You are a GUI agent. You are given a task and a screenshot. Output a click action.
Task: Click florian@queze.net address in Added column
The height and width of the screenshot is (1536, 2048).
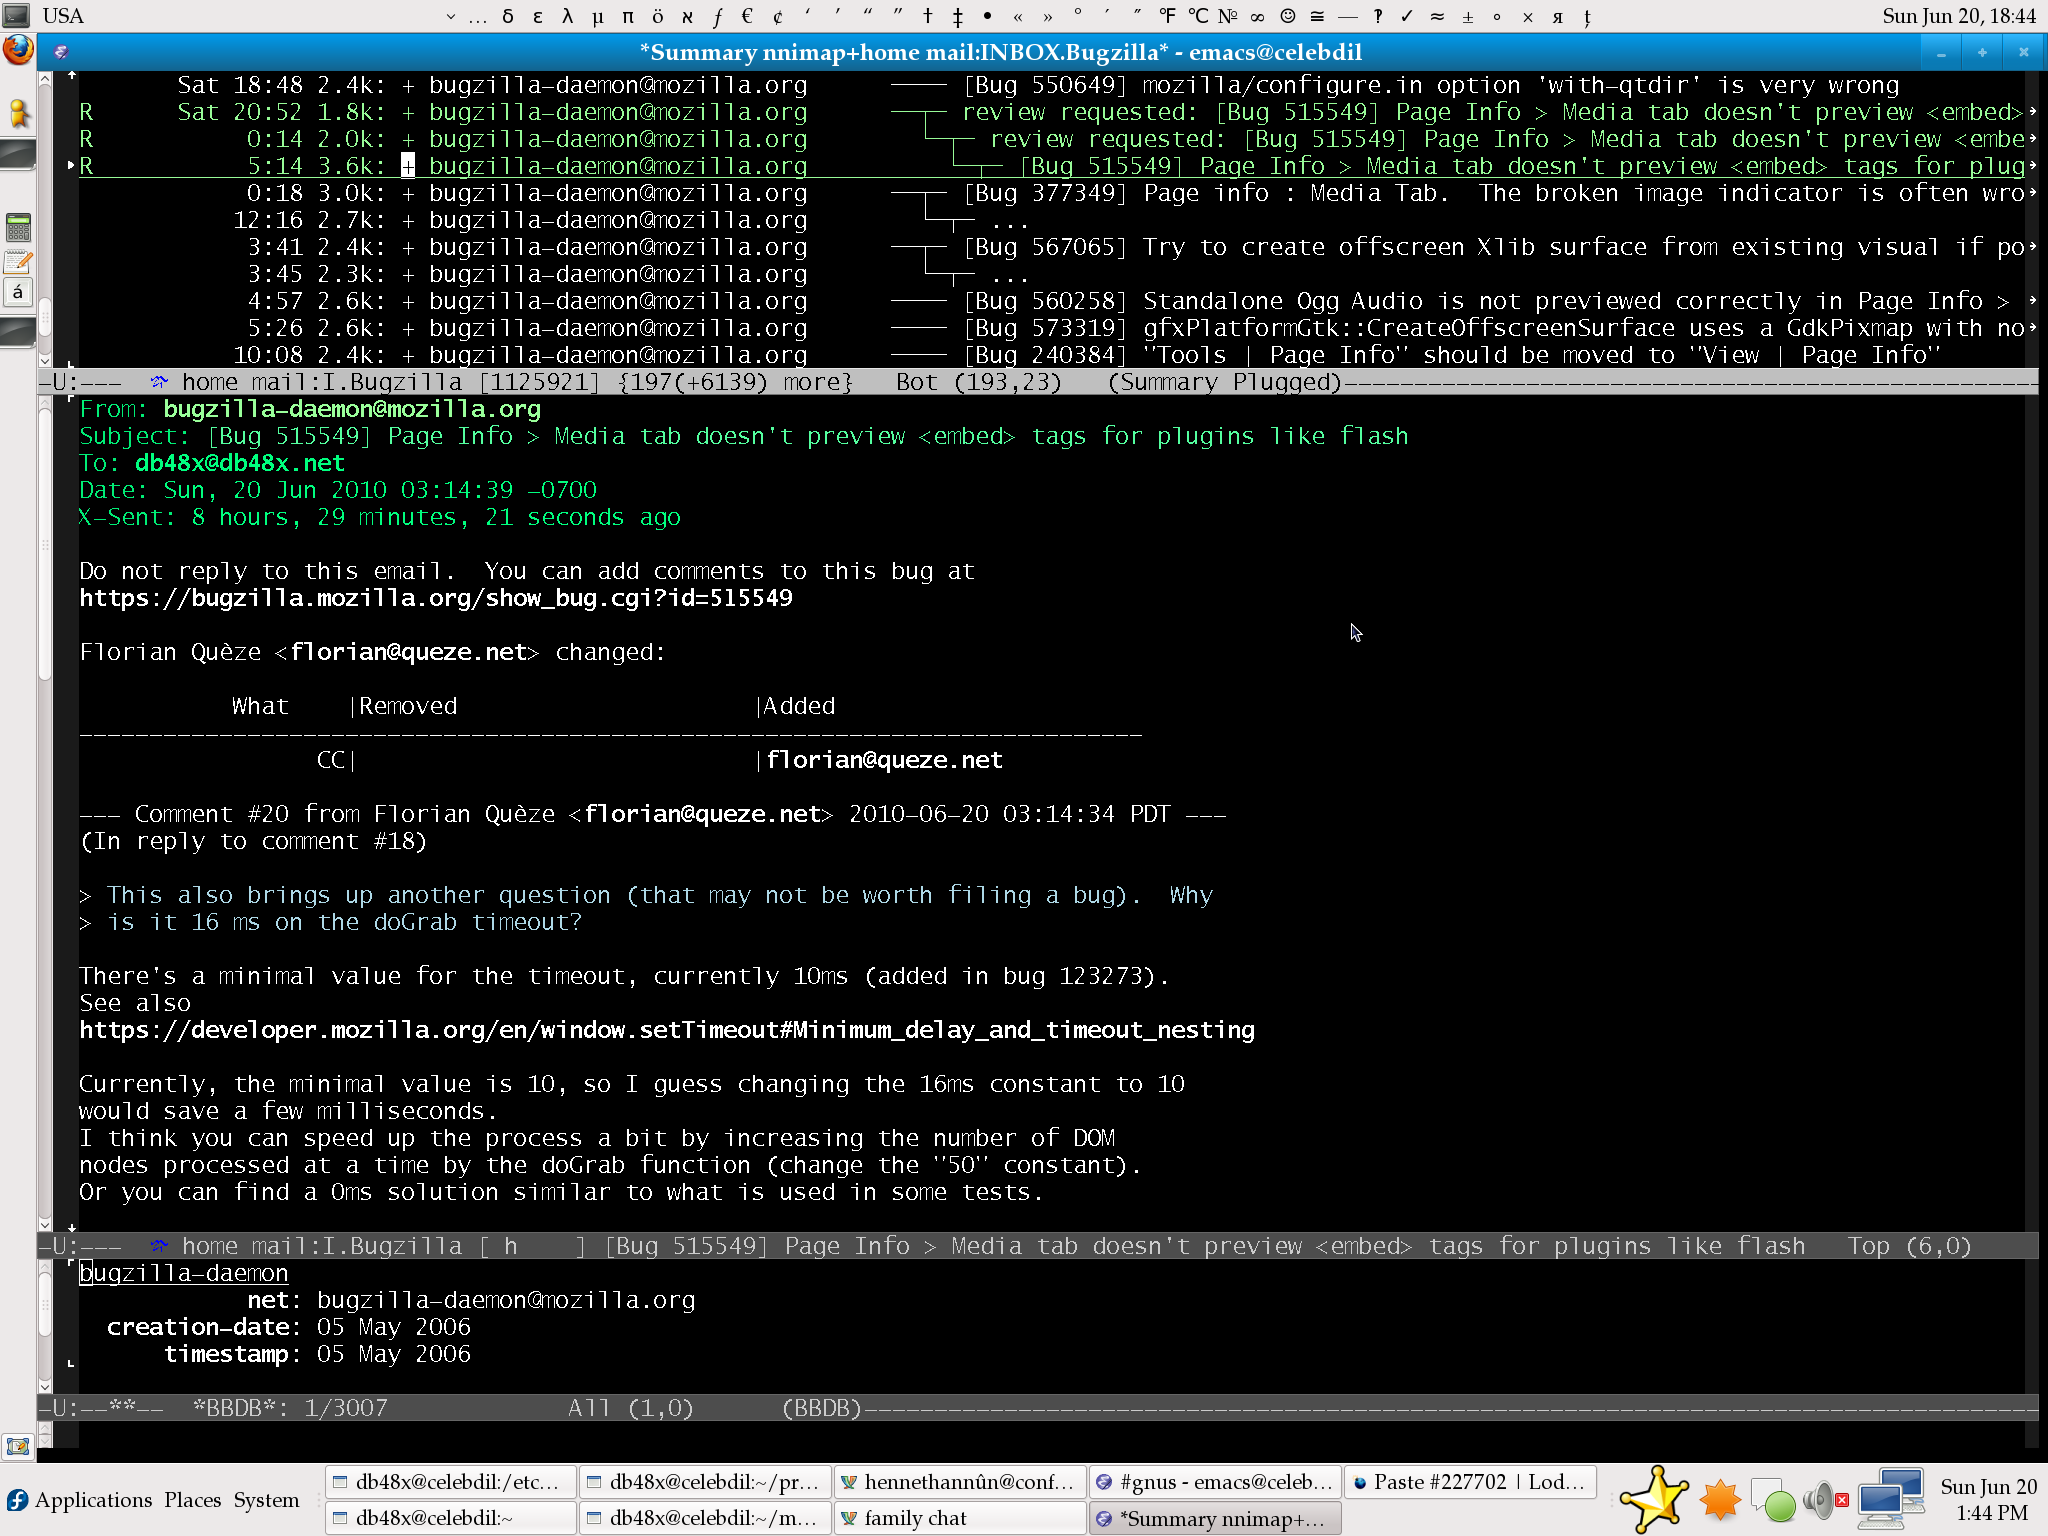pos(884,760)
